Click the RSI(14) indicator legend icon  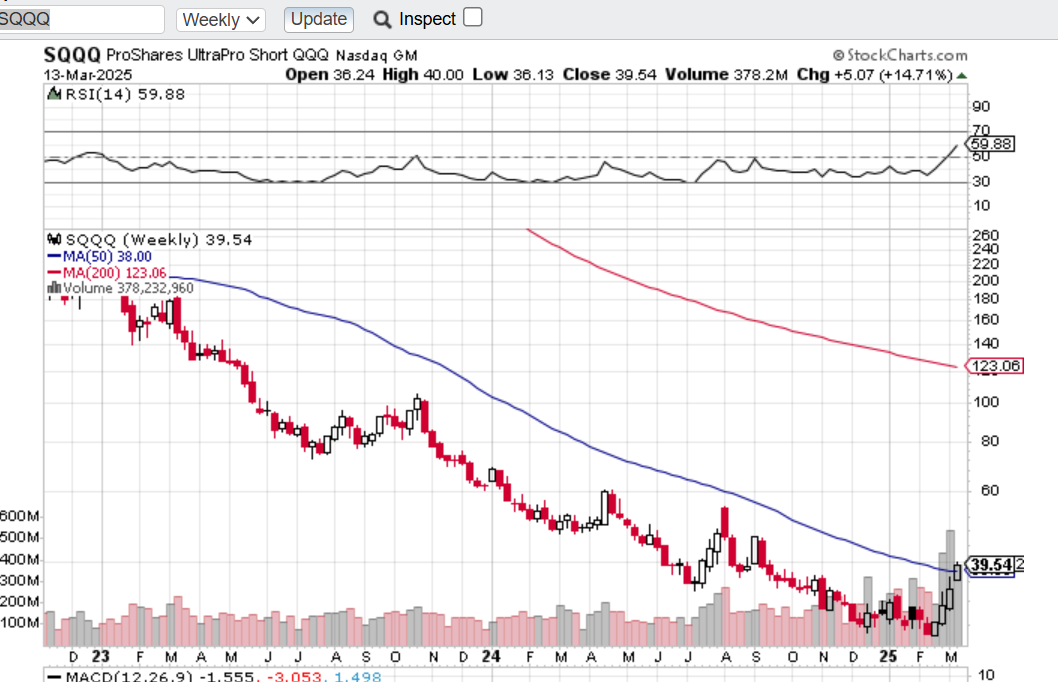pos(54,94)
